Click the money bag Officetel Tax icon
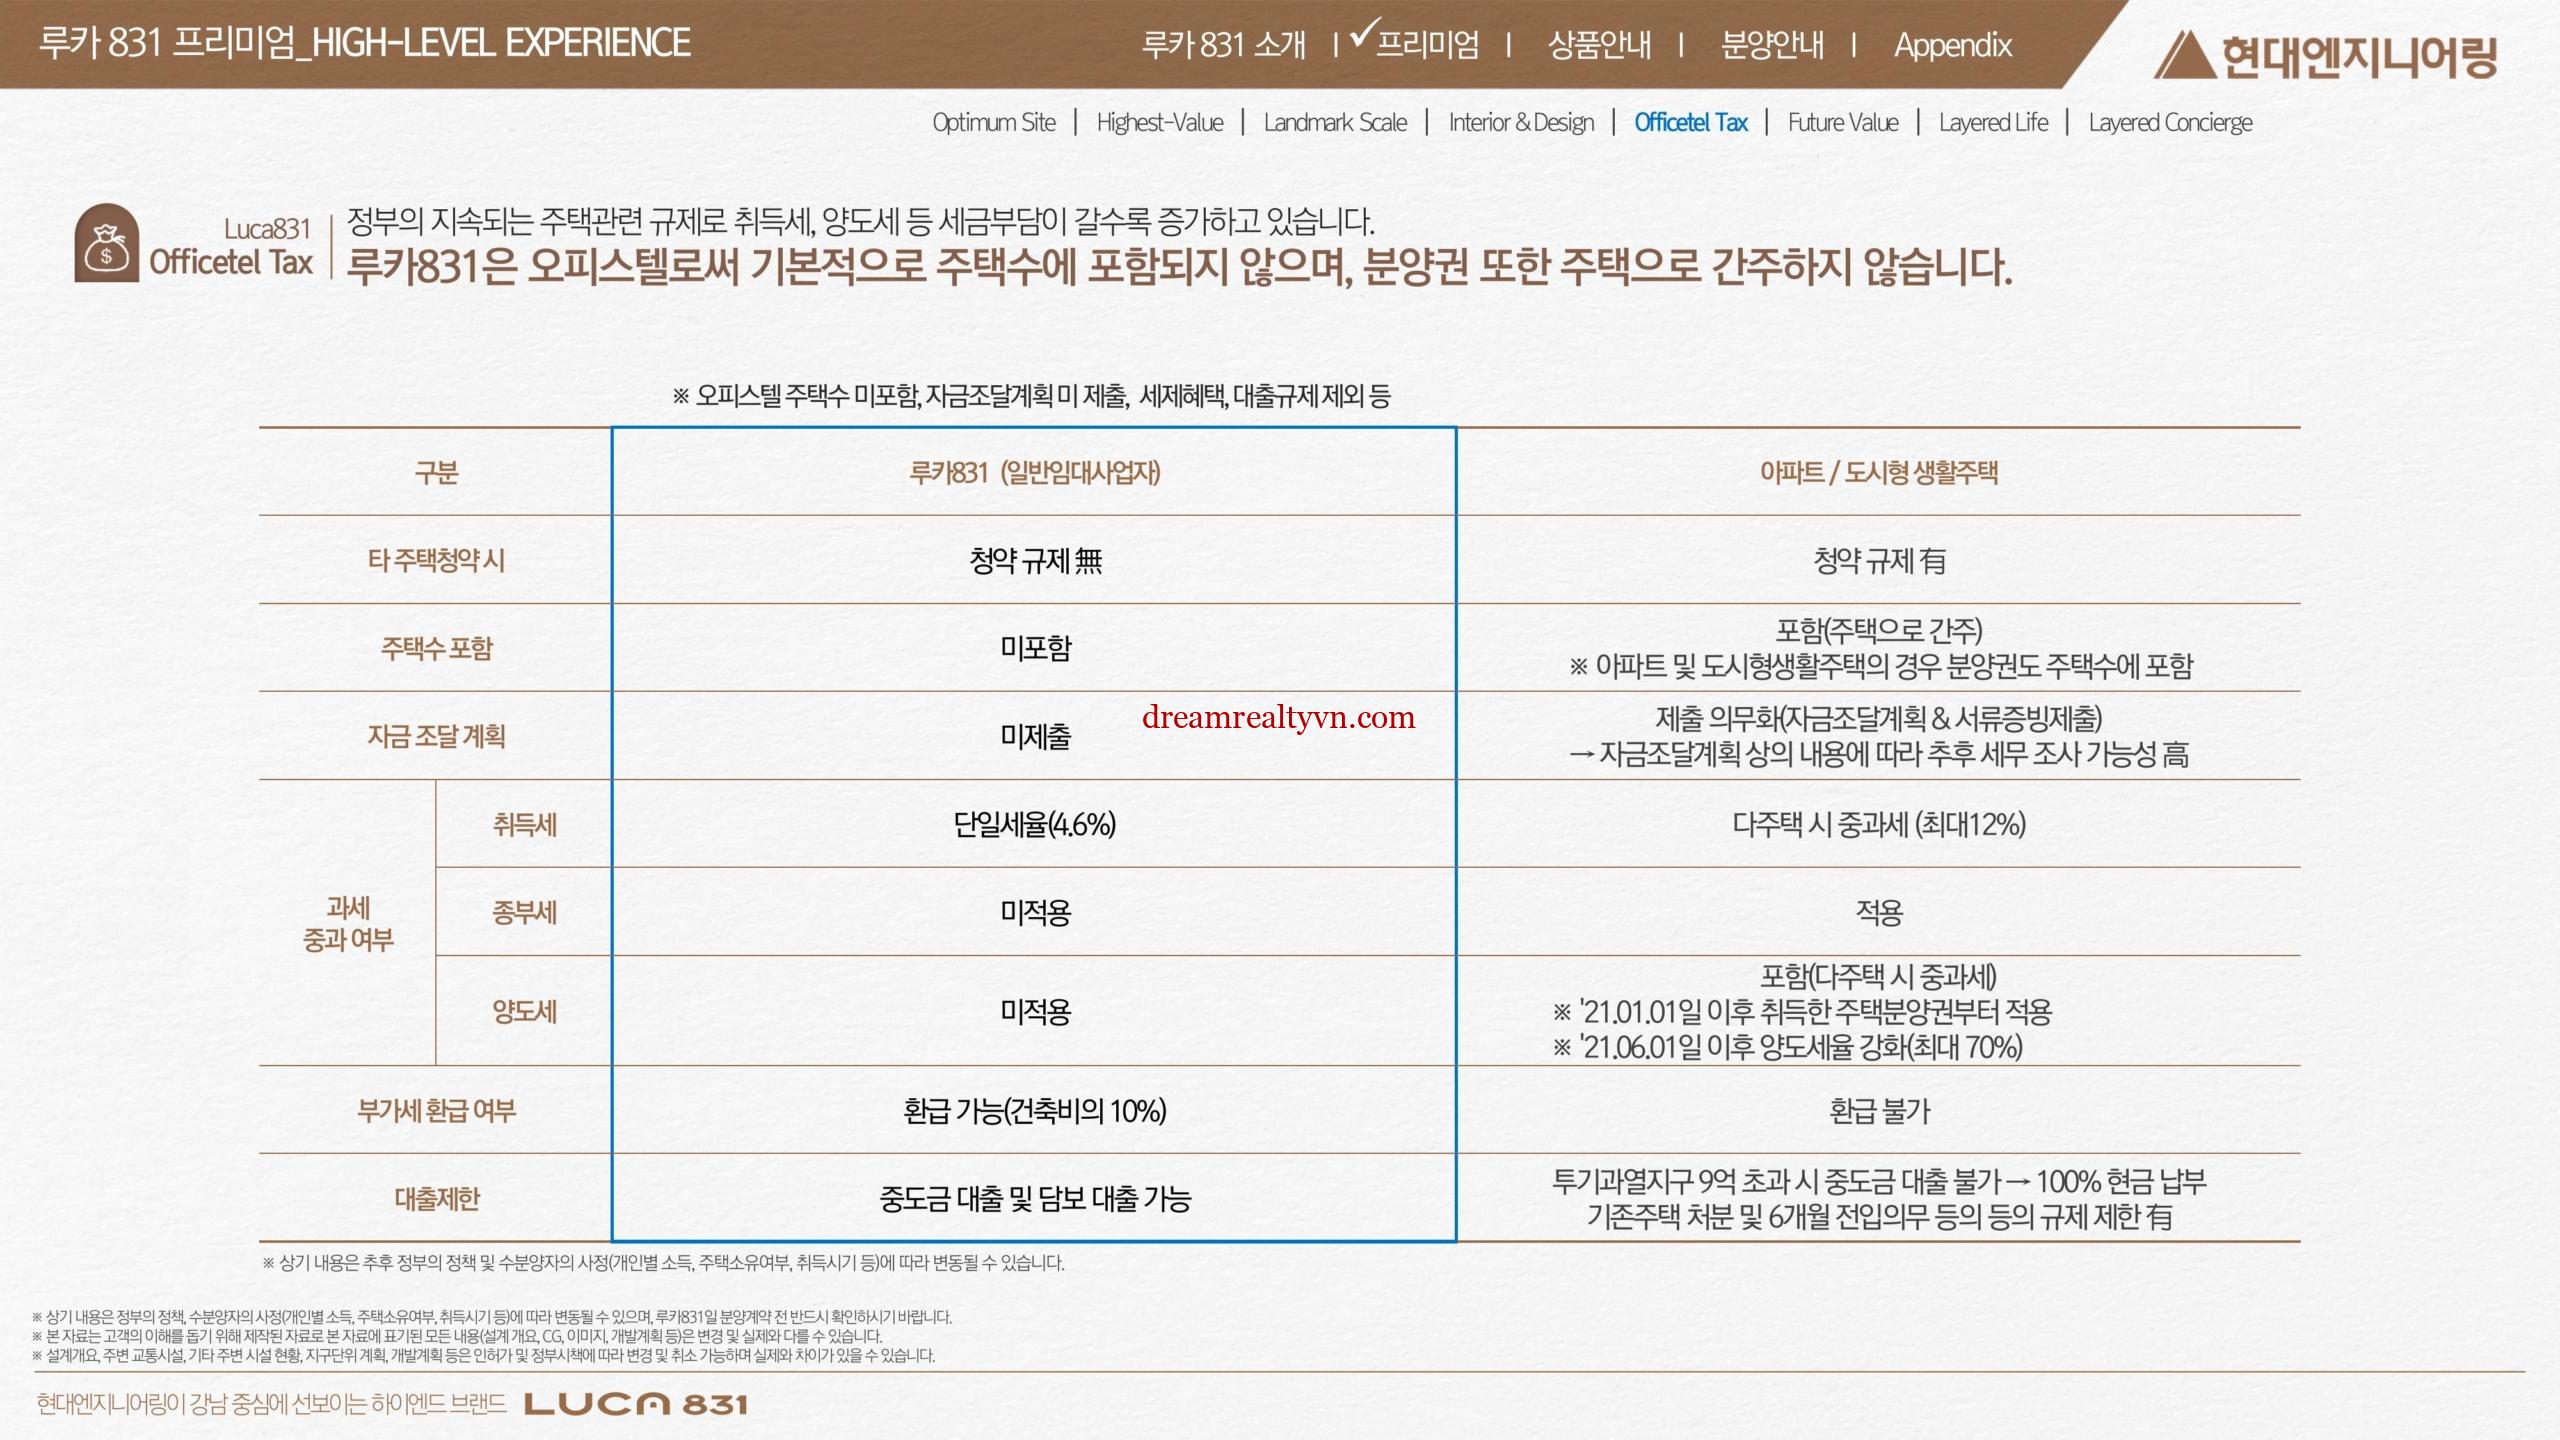This screenshot has height=1440, width=2560. tap(106, 243)
